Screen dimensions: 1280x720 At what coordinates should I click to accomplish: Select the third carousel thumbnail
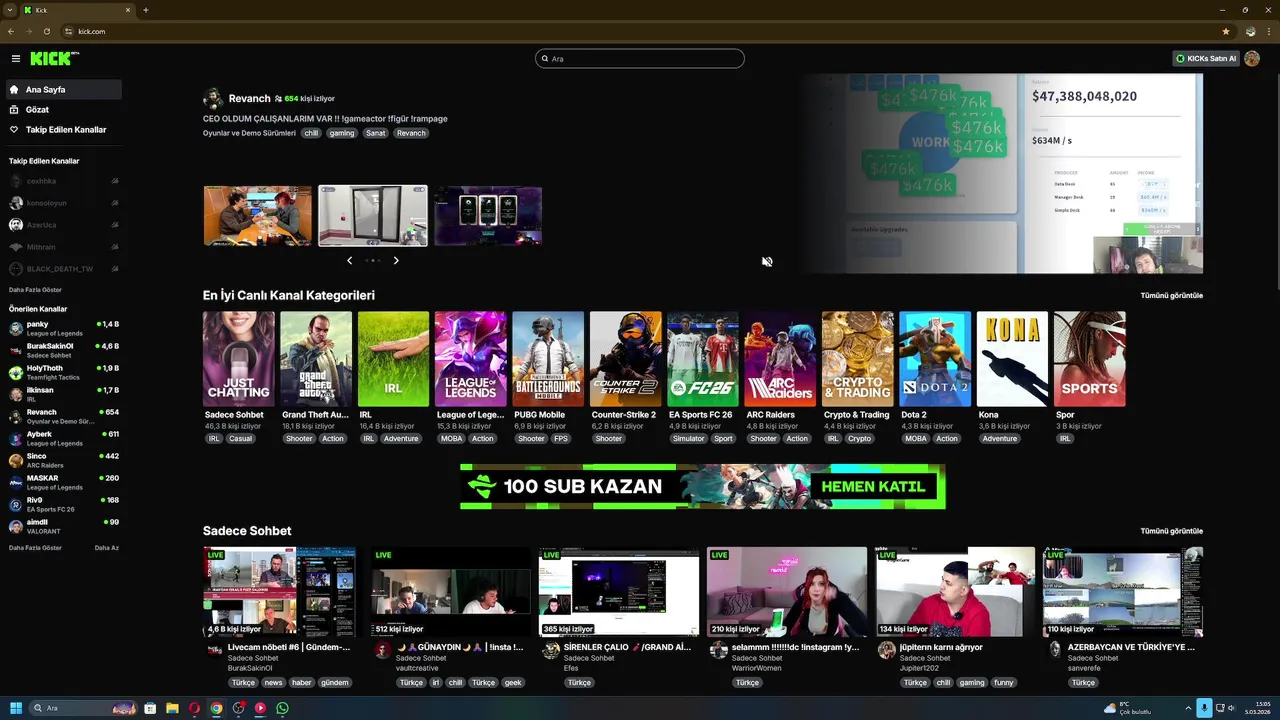pos(488,216)
